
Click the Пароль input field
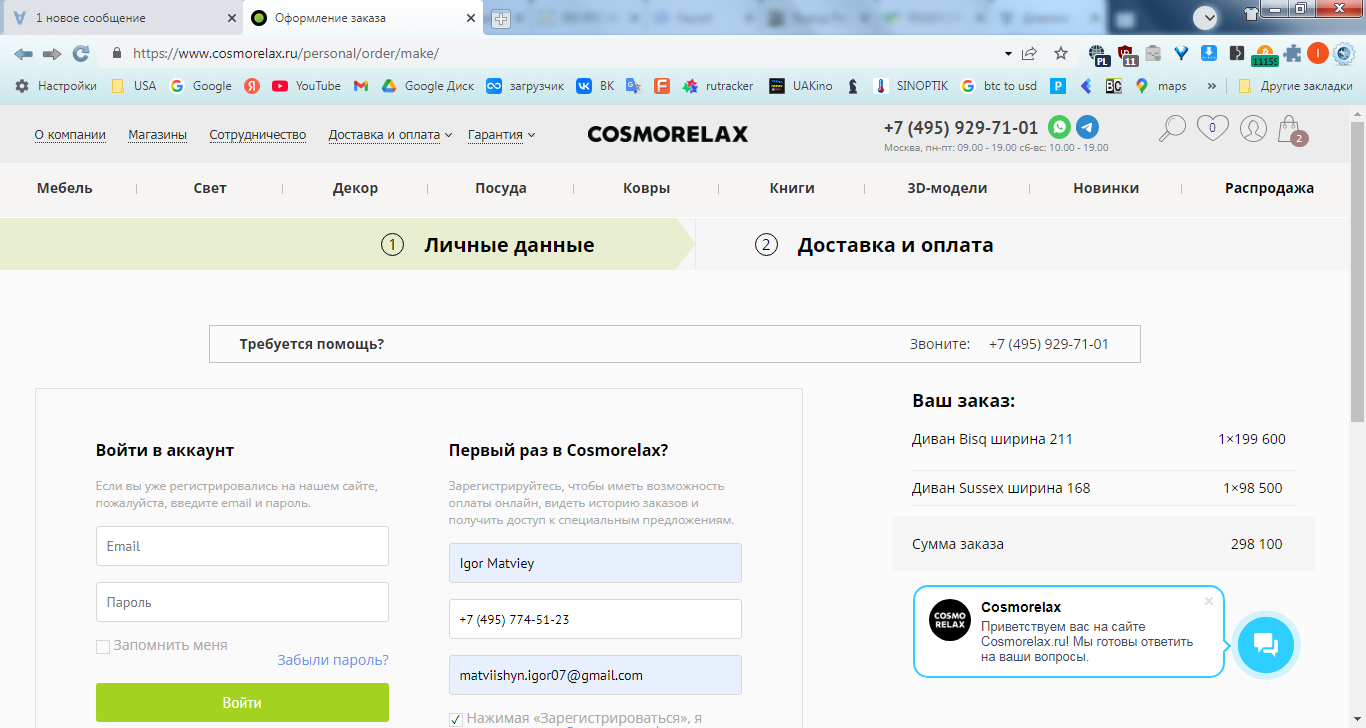coord(242,602)
